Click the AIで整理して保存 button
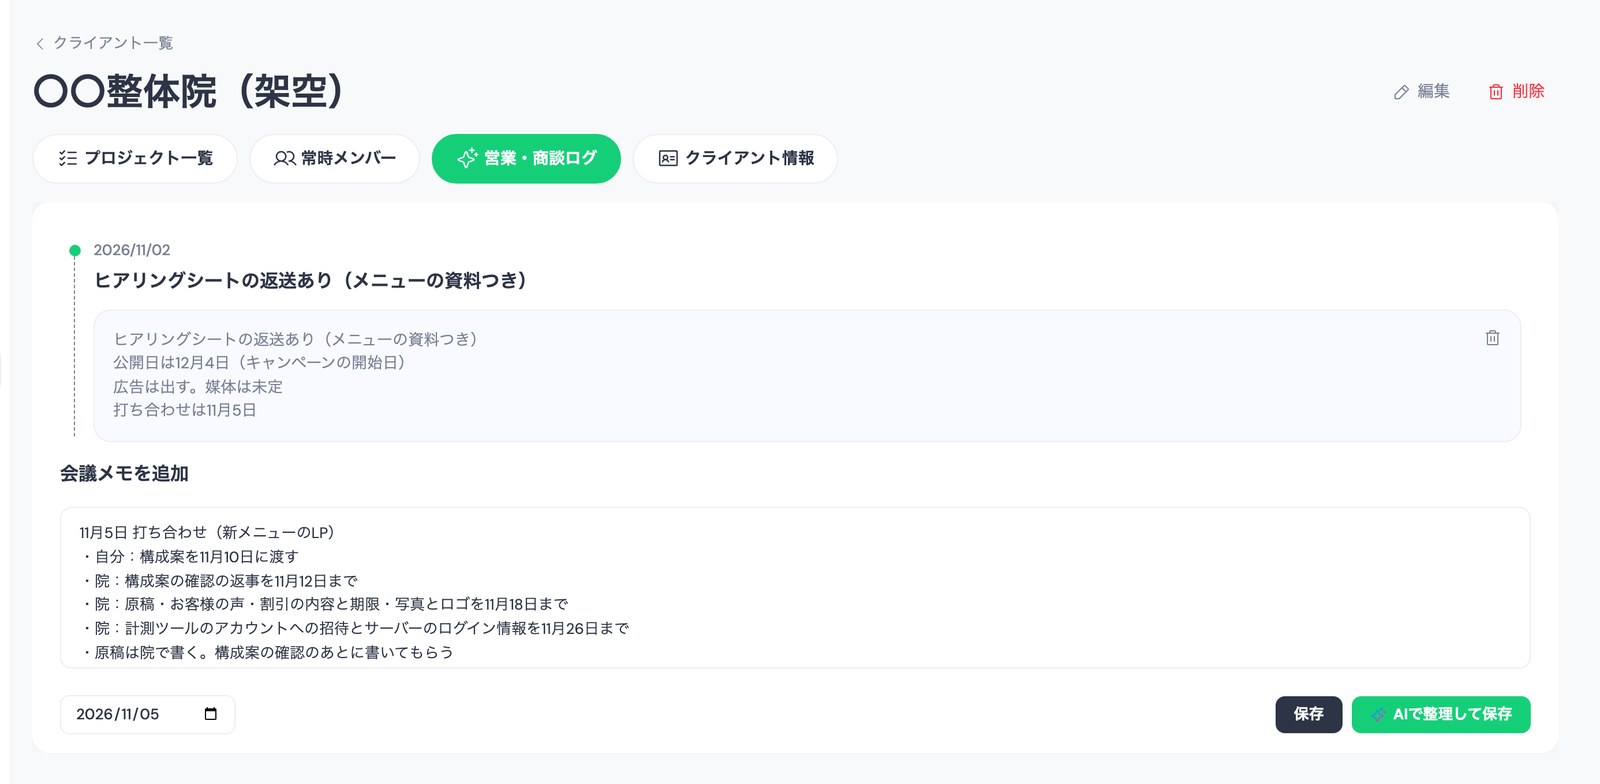This screenshot has height=784, width=1600. click(1441, 714)
